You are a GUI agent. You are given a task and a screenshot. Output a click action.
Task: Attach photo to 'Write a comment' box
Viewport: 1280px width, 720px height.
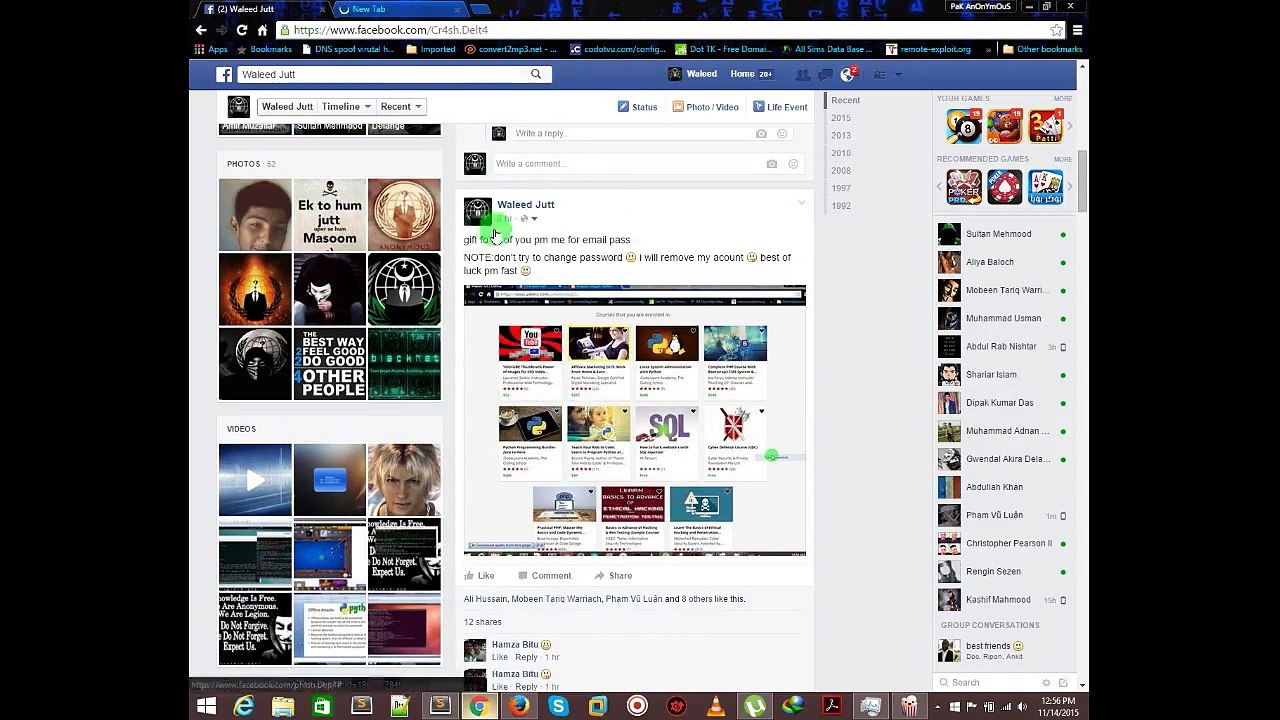click(x=772, y=164)
